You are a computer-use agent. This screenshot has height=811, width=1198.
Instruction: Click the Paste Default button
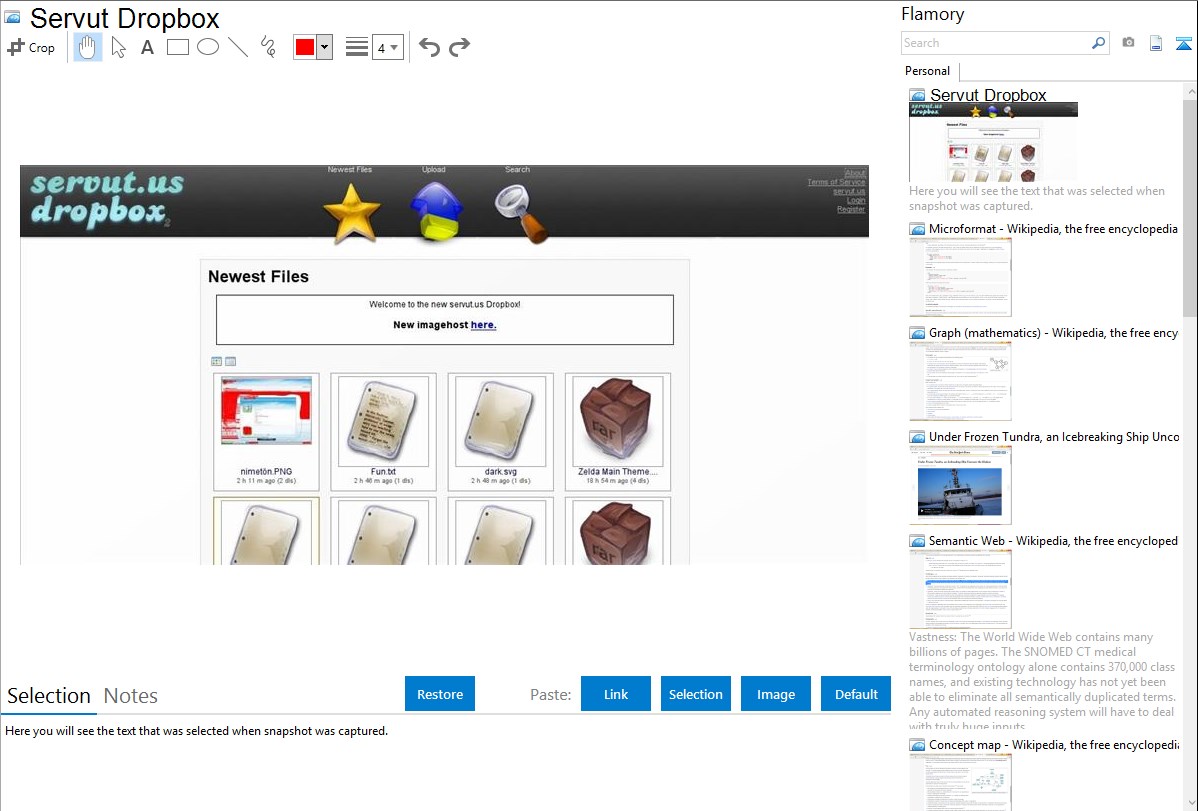point(856,694)
